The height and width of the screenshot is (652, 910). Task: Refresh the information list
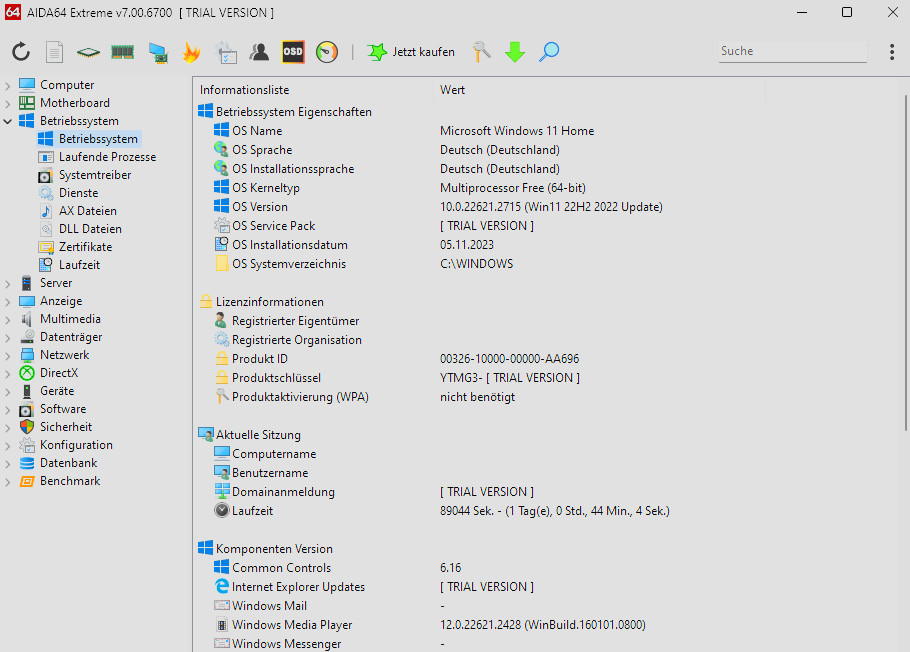[x=20, y=51]
